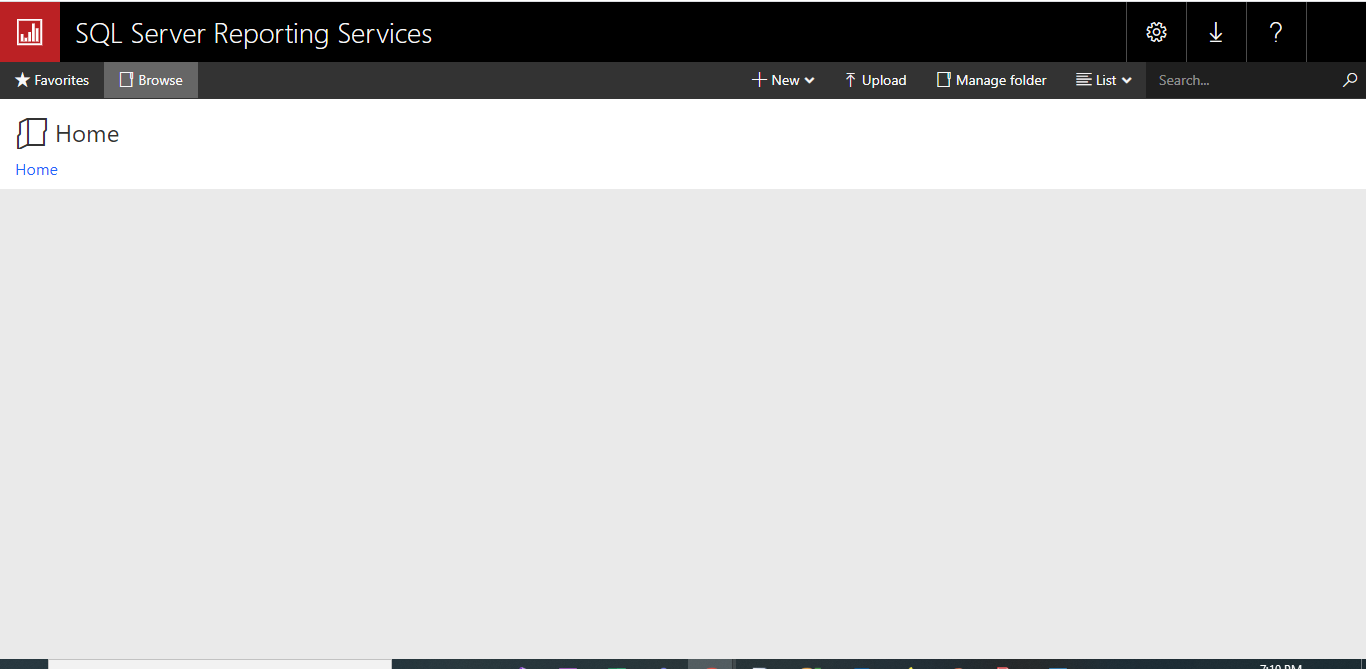Click the Upload arrow icon
The width and height of the screenshot is (1366, 669).
point(850,80)
